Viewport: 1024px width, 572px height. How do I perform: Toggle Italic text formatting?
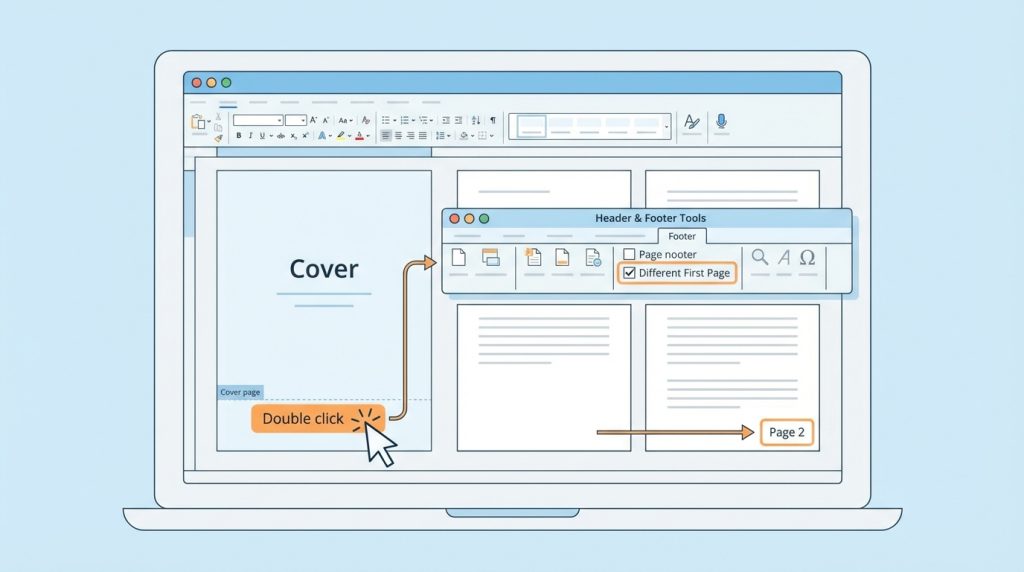click(x=250, y=136)
